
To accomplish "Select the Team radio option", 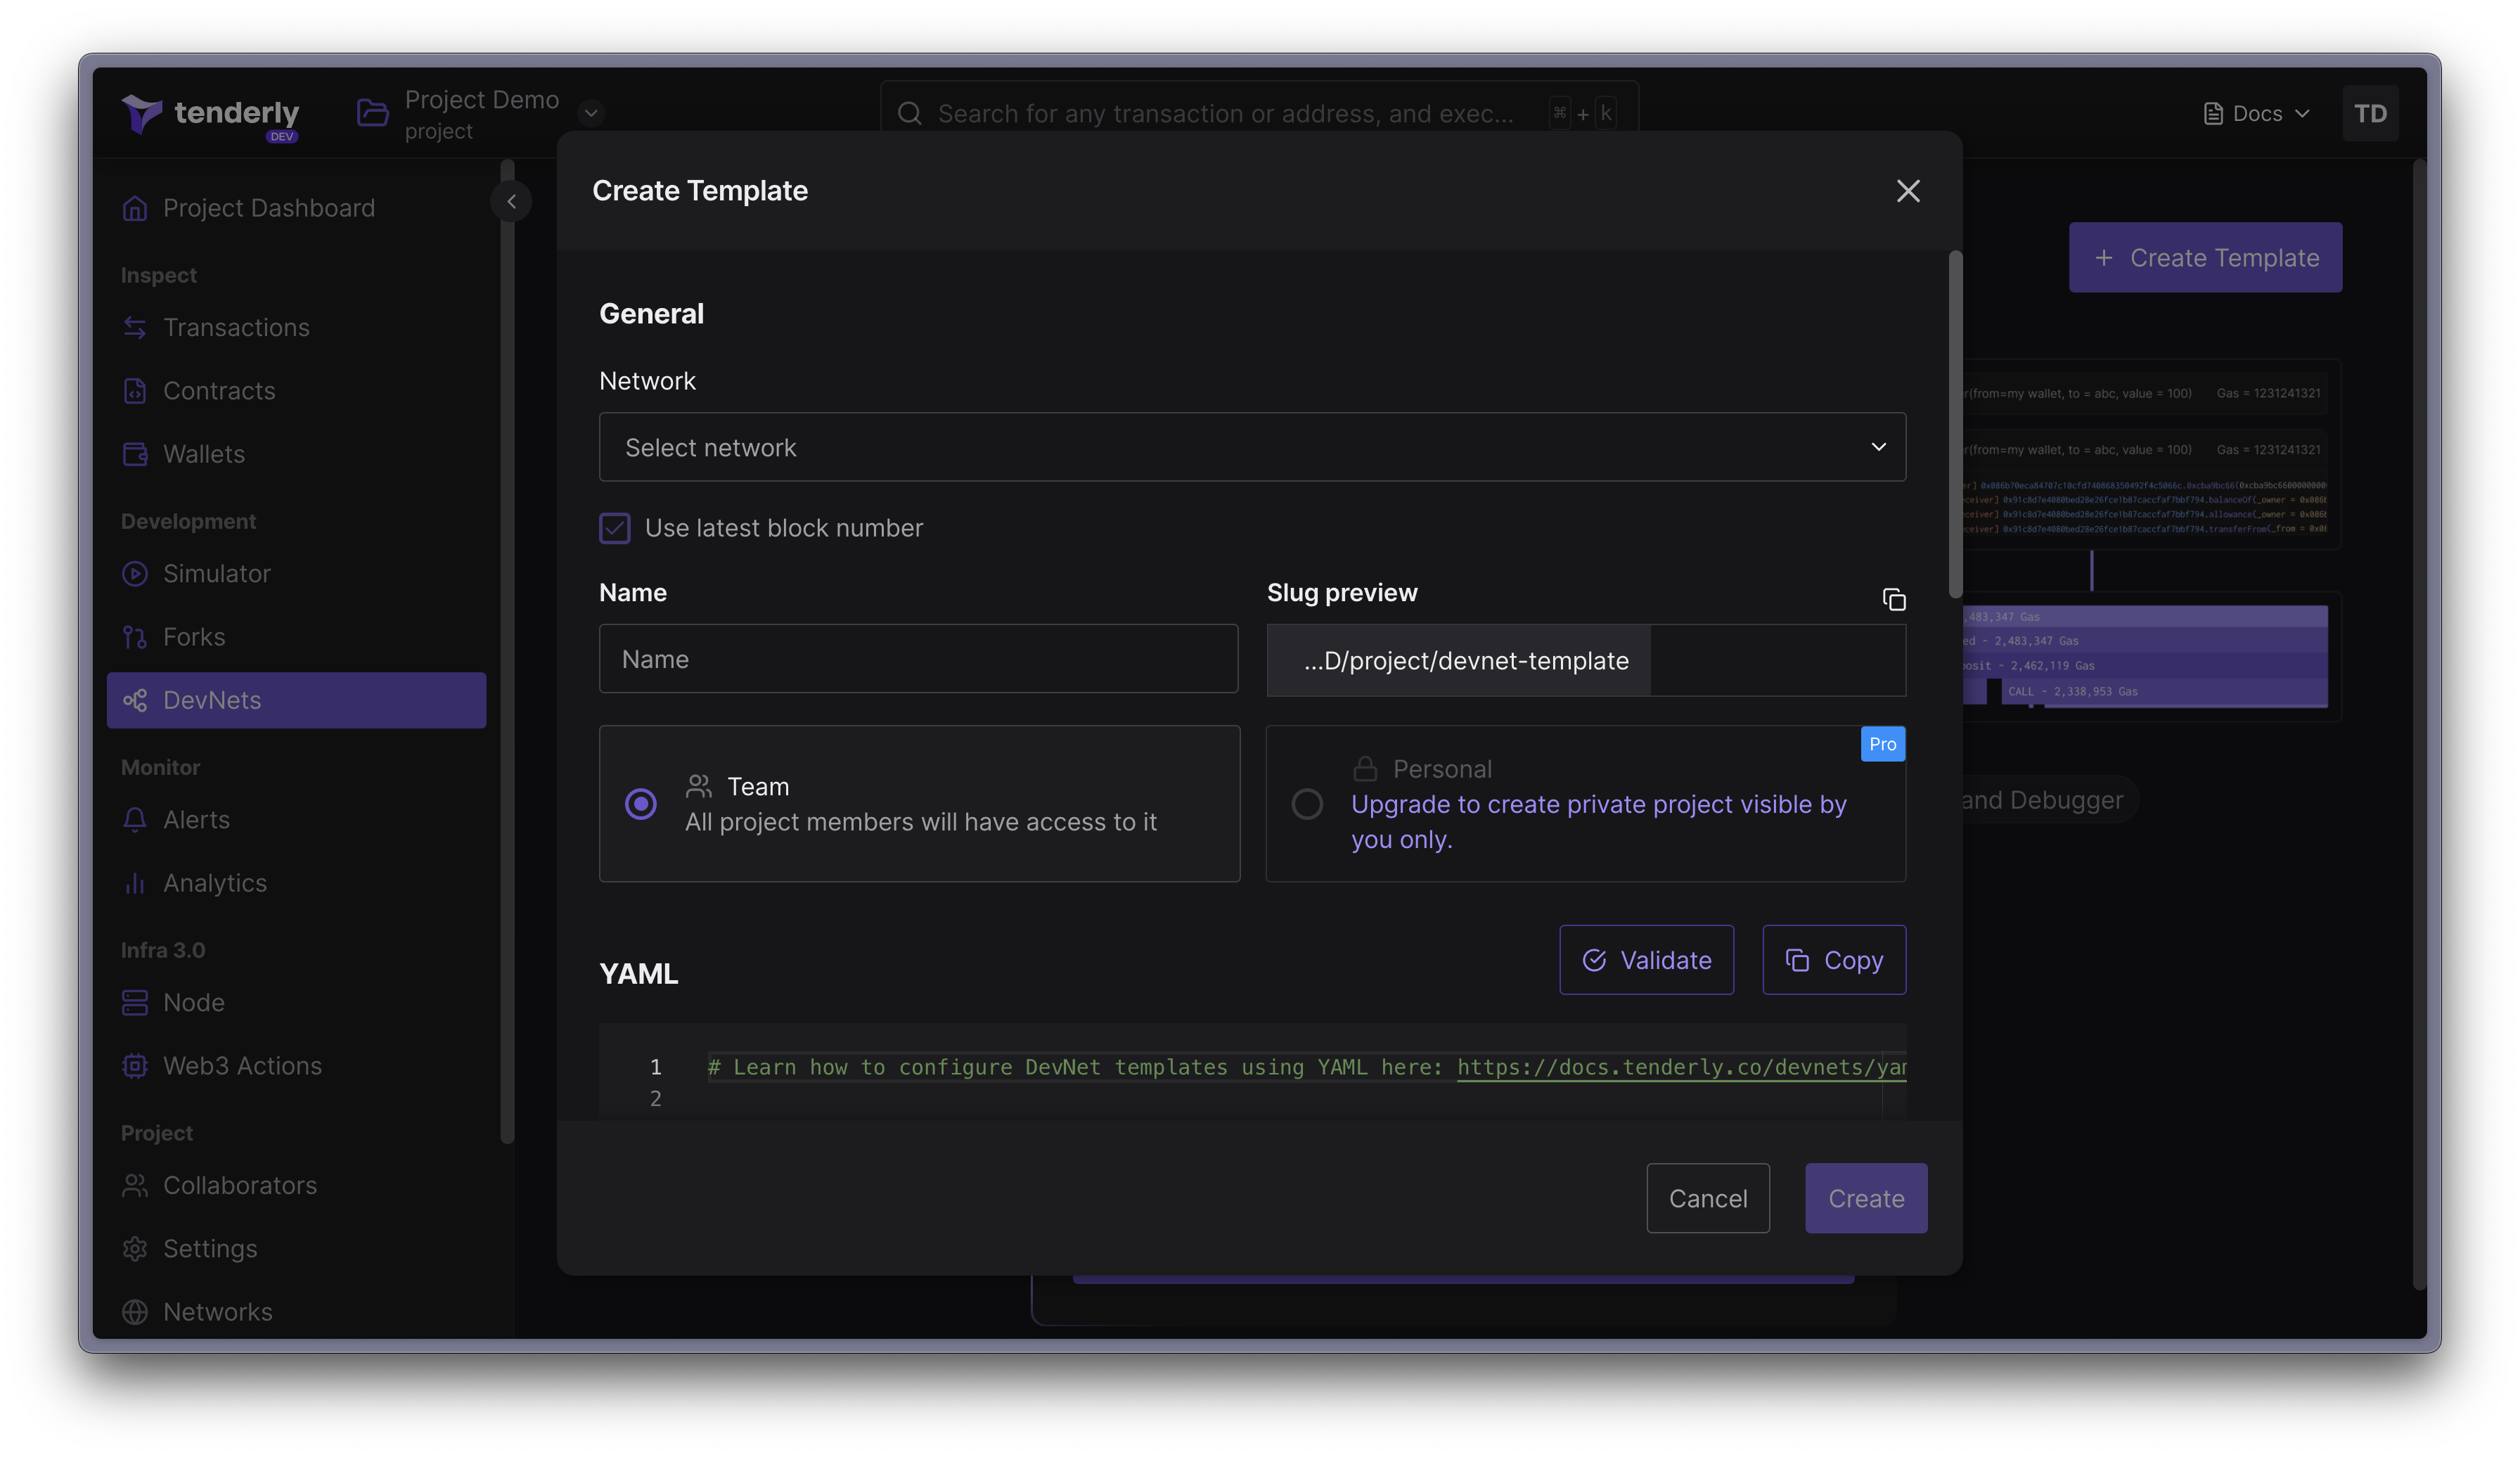I will [x=641, y=804].
